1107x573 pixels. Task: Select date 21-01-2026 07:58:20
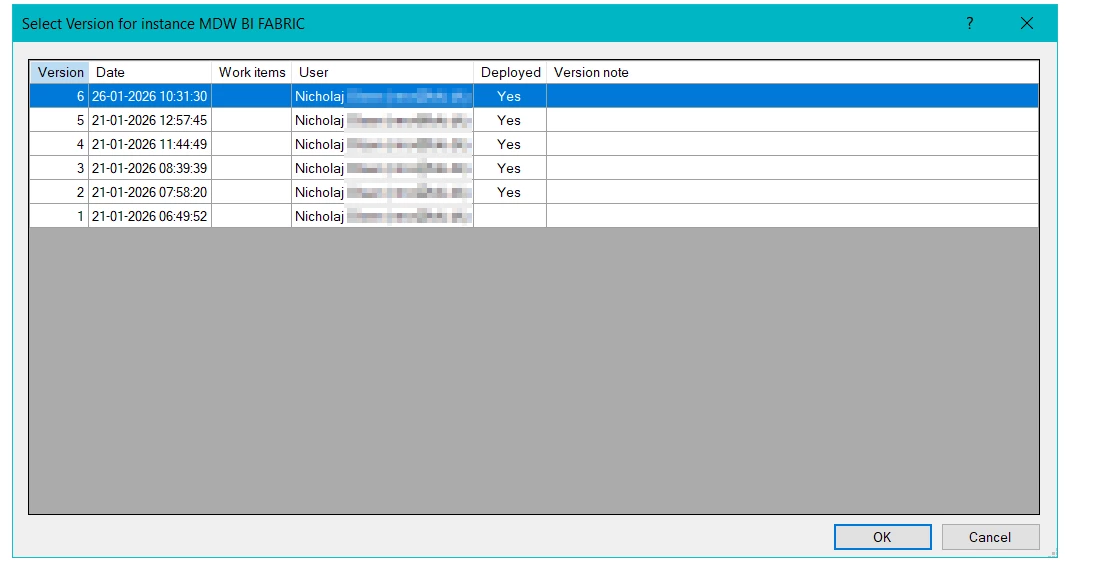(x=150, y=192)
